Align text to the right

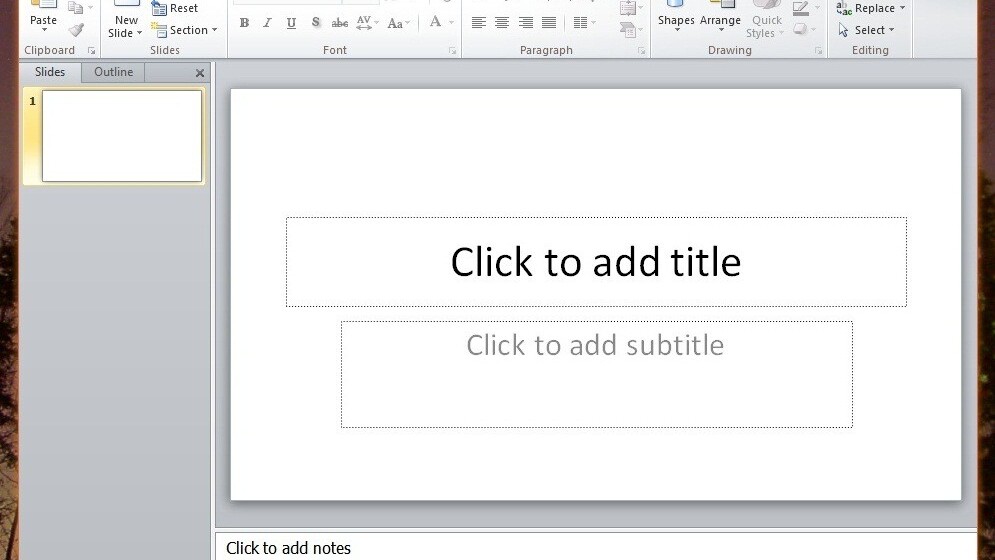[x=526, y=23]
